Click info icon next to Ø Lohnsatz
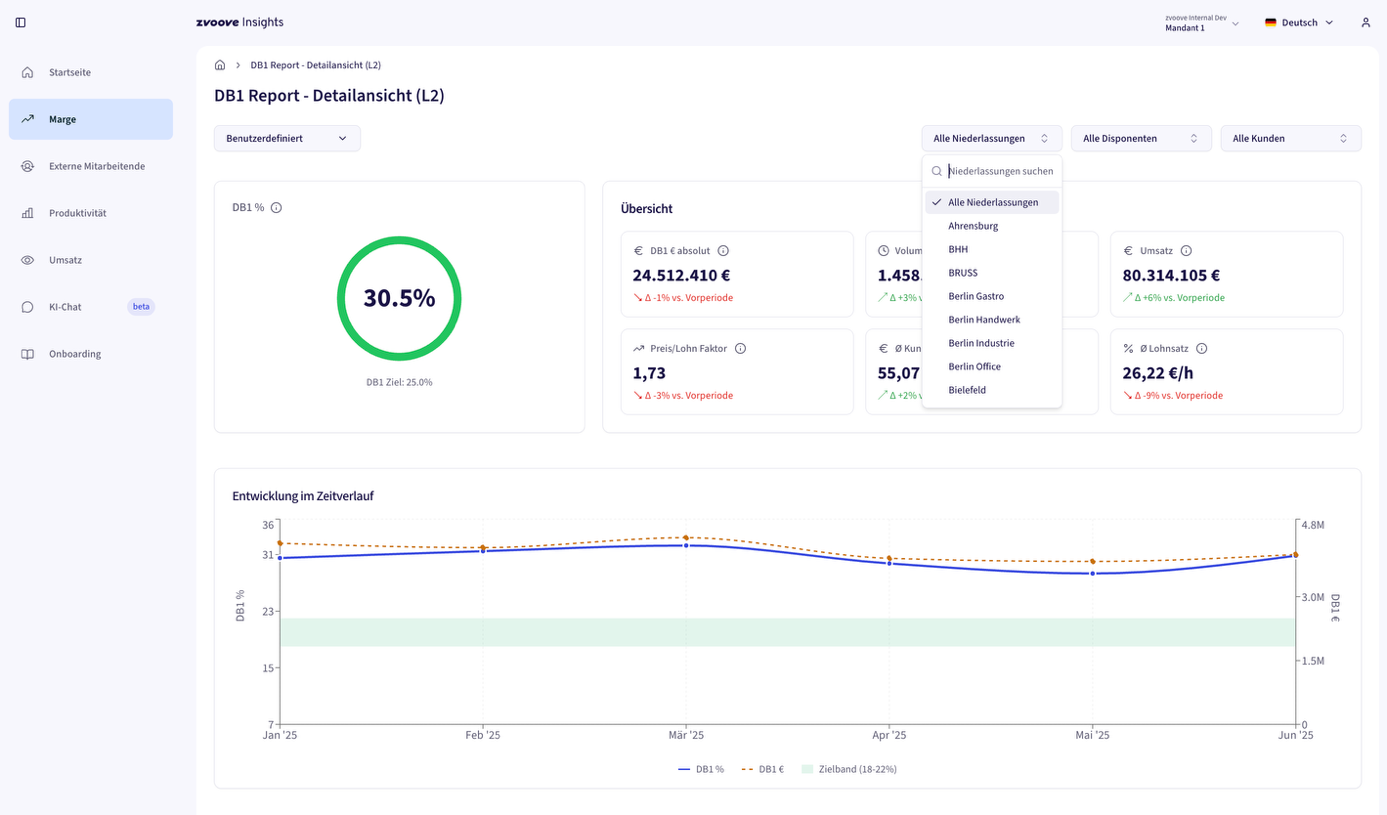This screenshot has height=815, width=1387. (x=1202, y=349)
